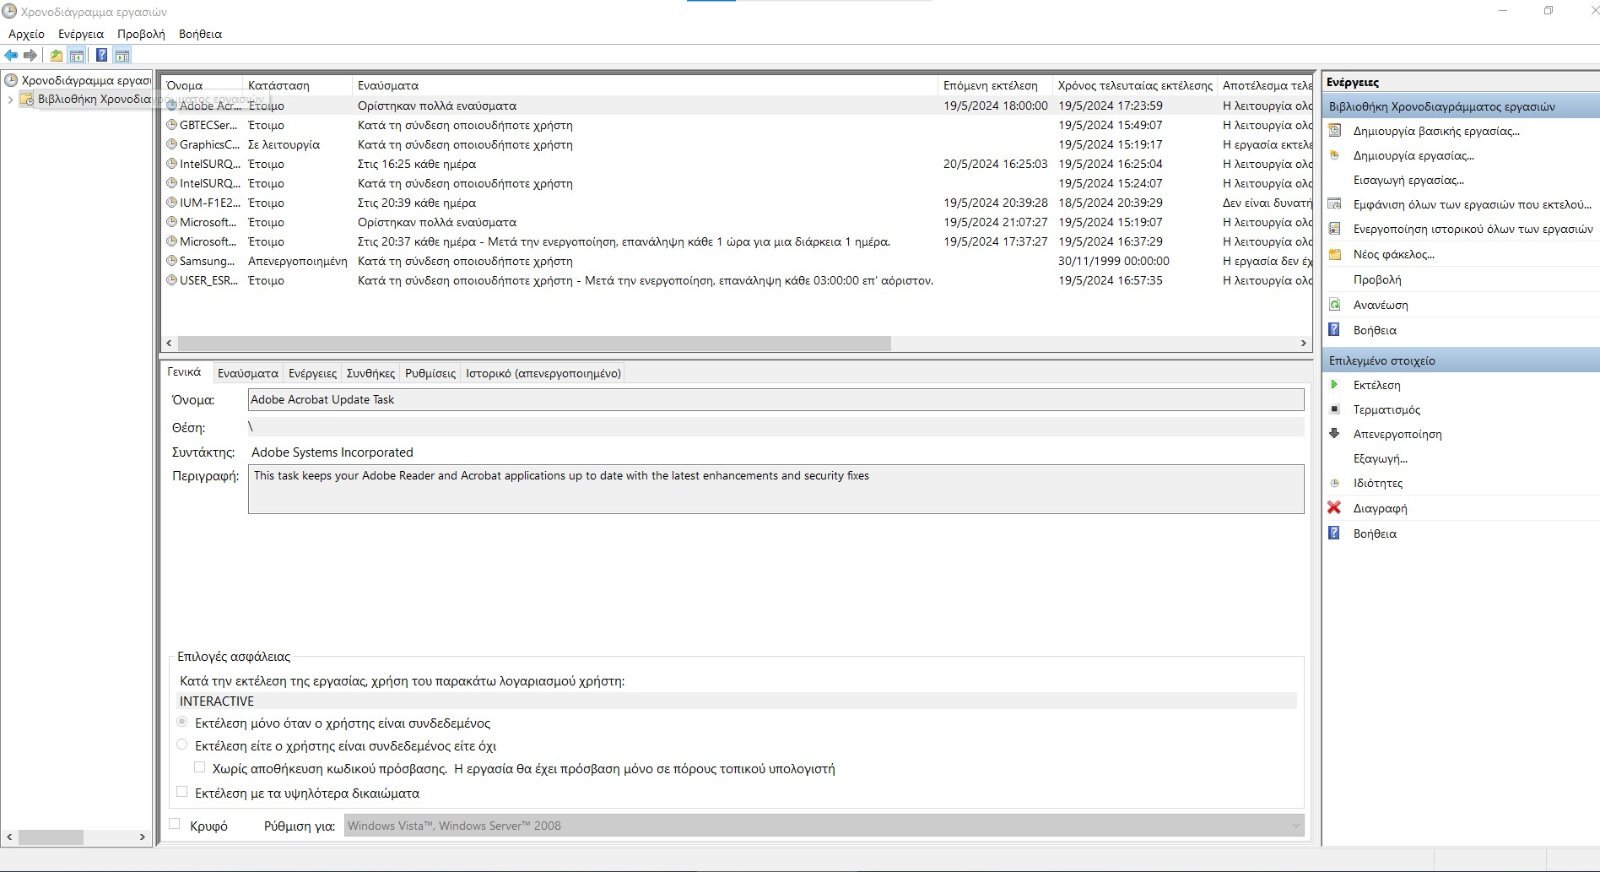This screenshot has height=872, width=1600.
Task: Click the Δημιουργία βασικής εργασίας icon
Action: 1334,131
